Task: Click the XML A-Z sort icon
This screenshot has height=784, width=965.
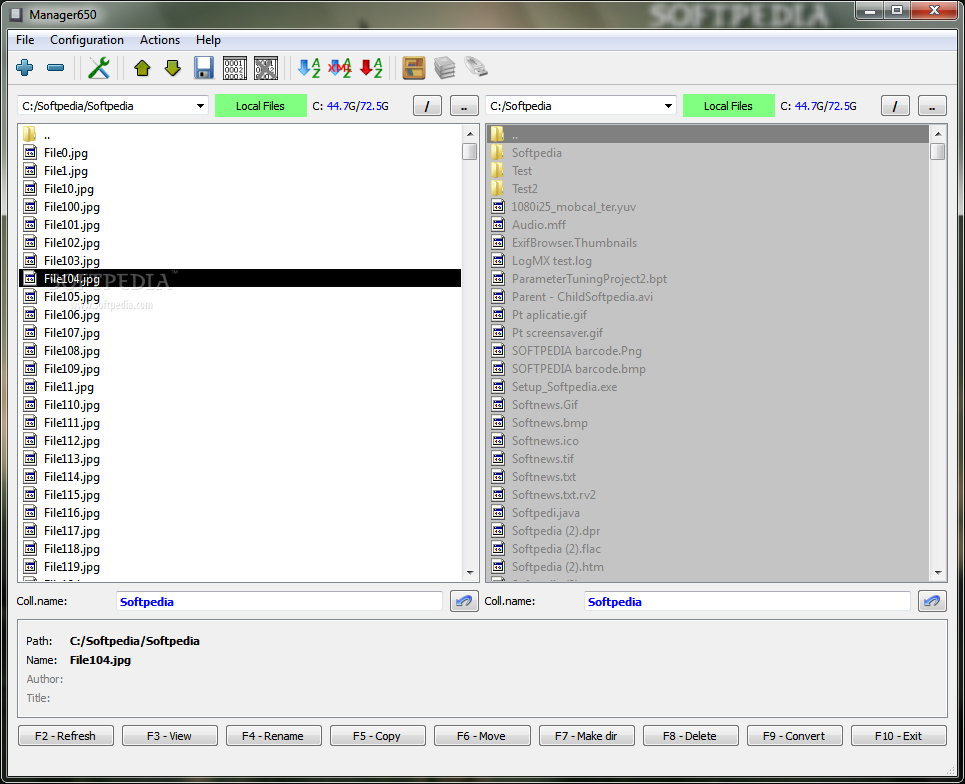Action: click(x=340, y=68)
